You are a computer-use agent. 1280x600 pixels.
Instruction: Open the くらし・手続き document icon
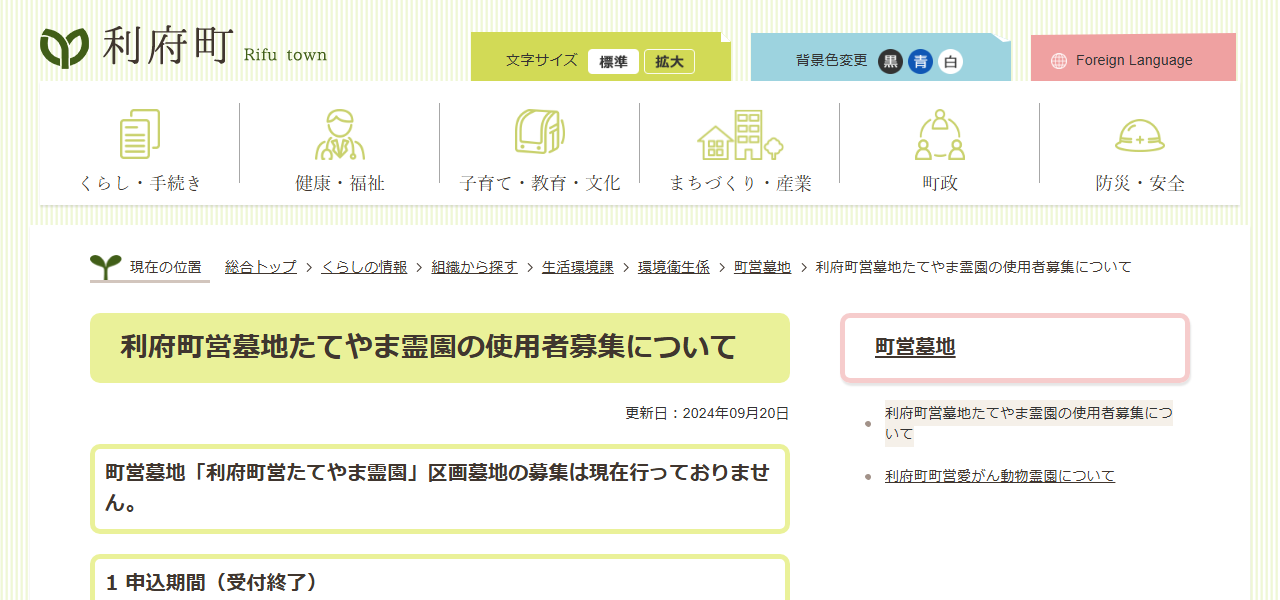click(x=140, y=134)
